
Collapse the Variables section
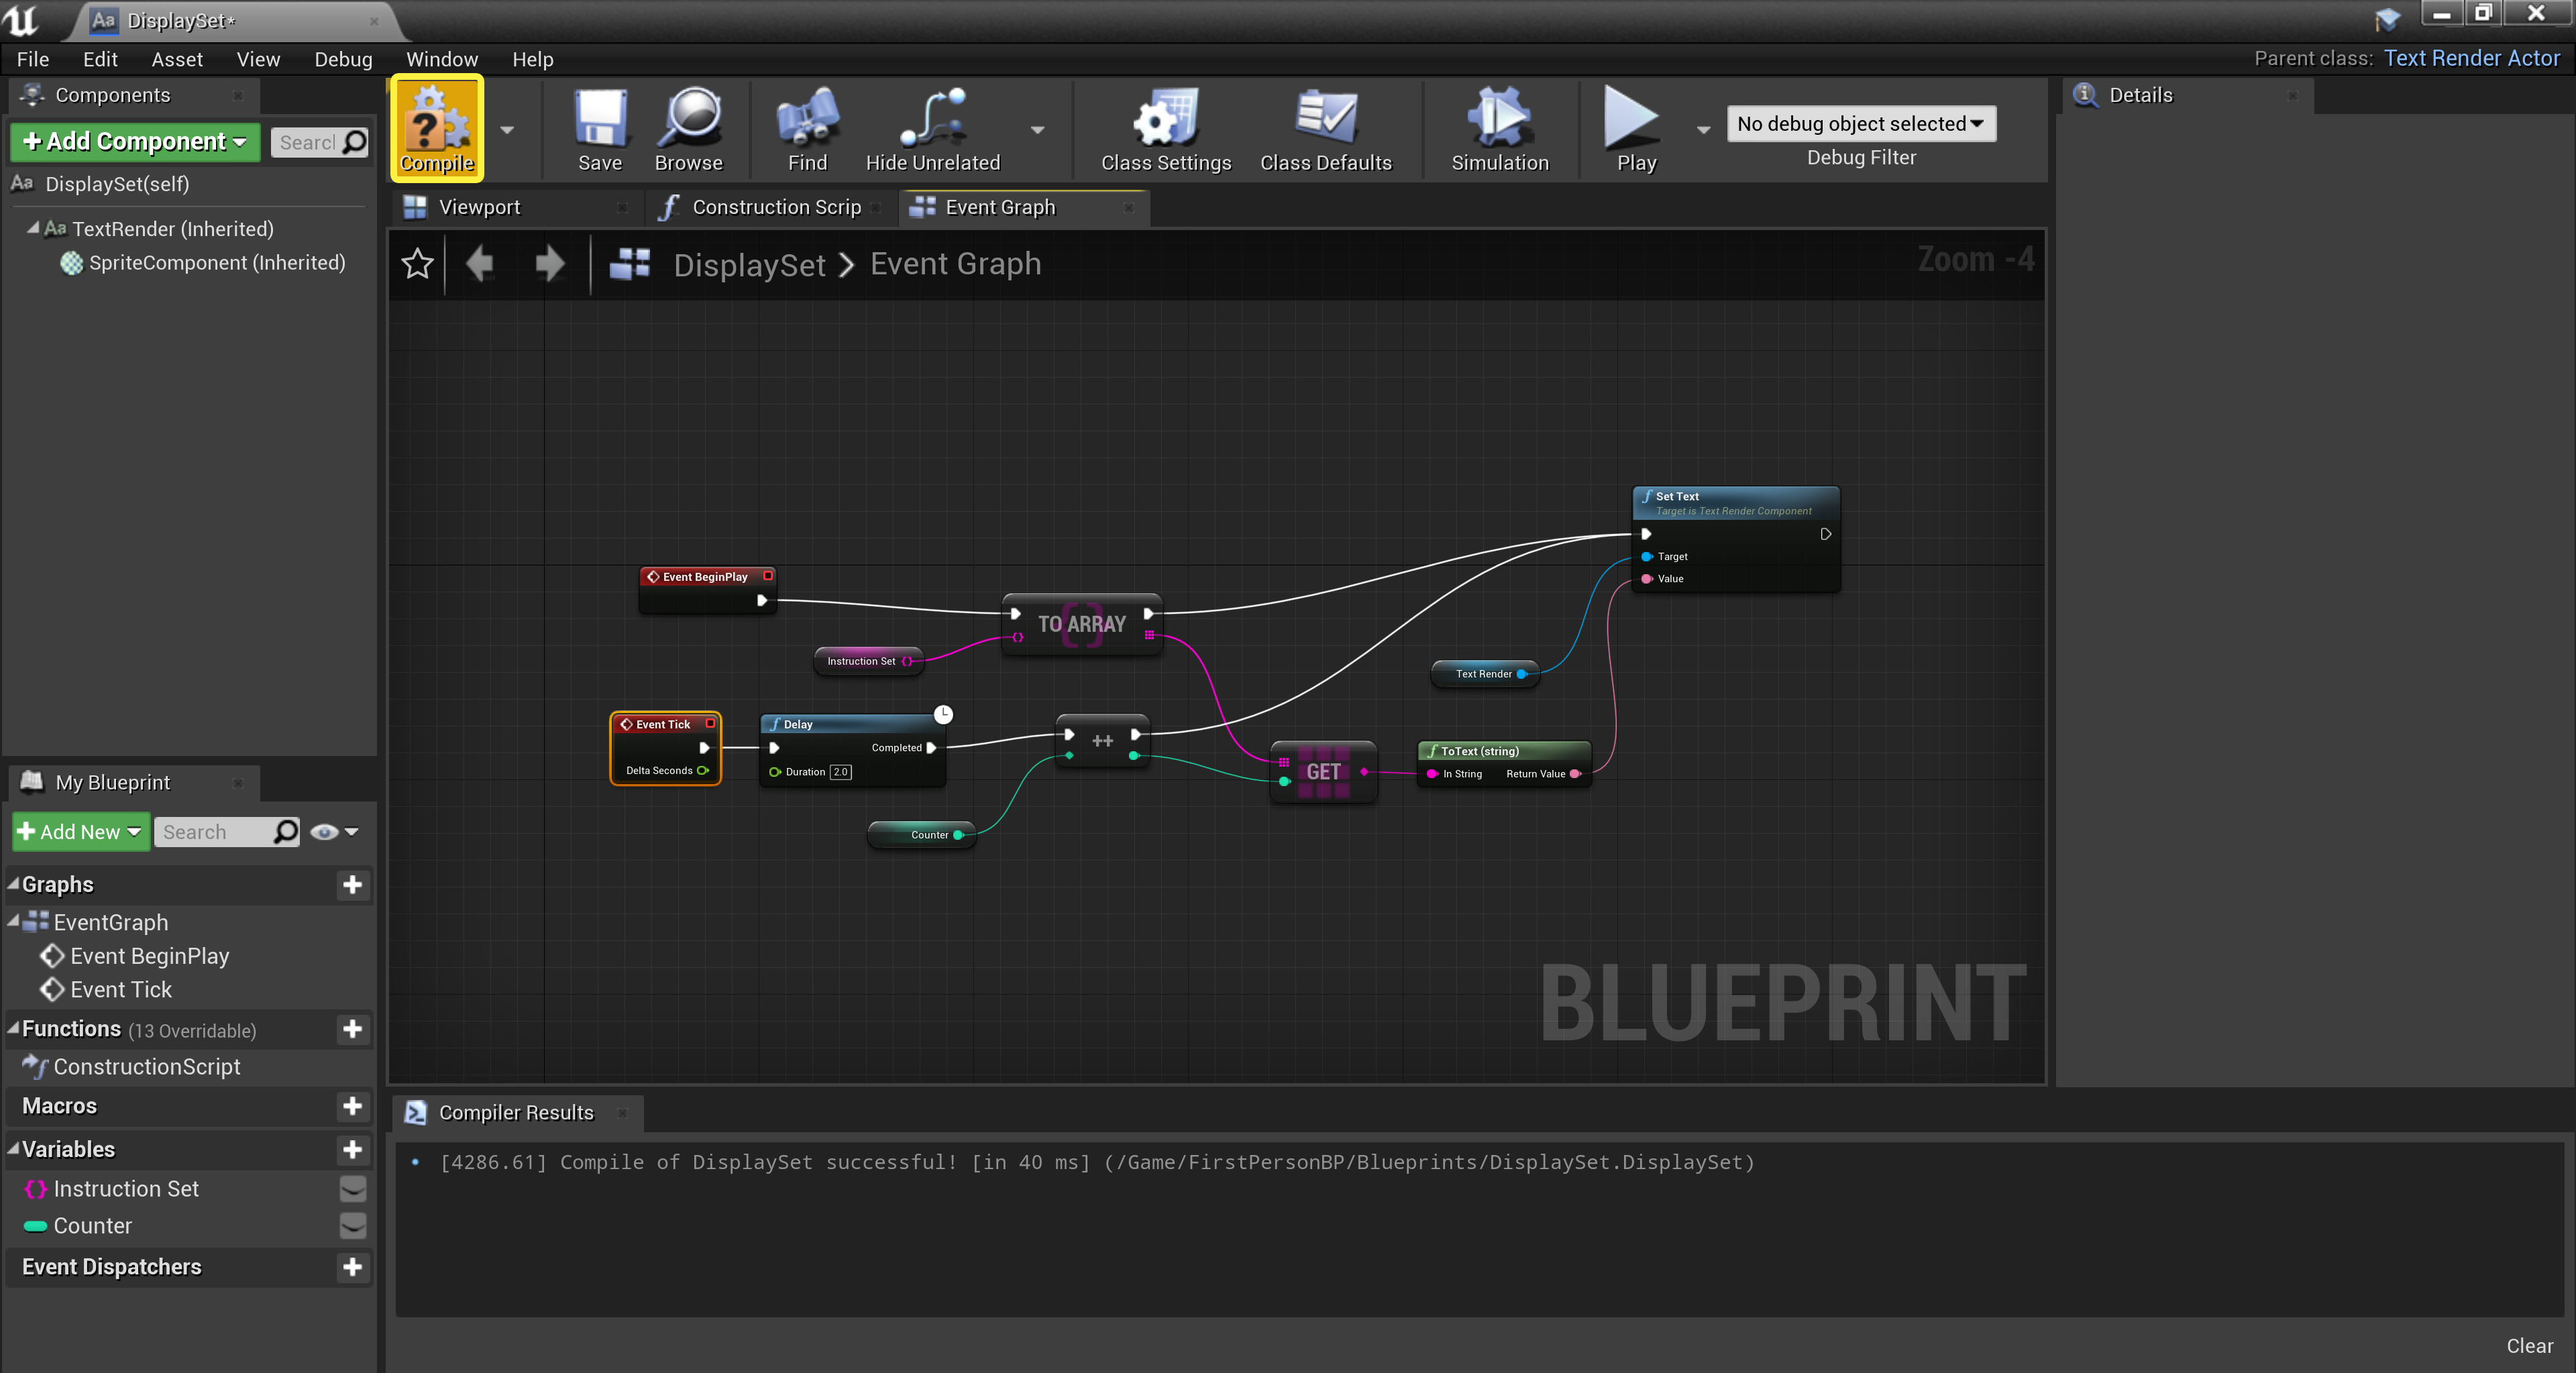[x=14, y=1149]
